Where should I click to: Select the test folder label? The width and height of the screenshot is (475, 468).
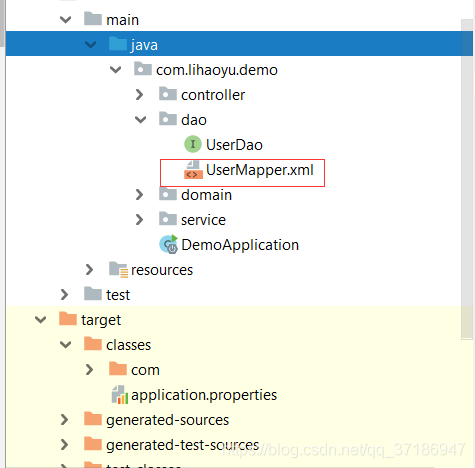[118, 295]
